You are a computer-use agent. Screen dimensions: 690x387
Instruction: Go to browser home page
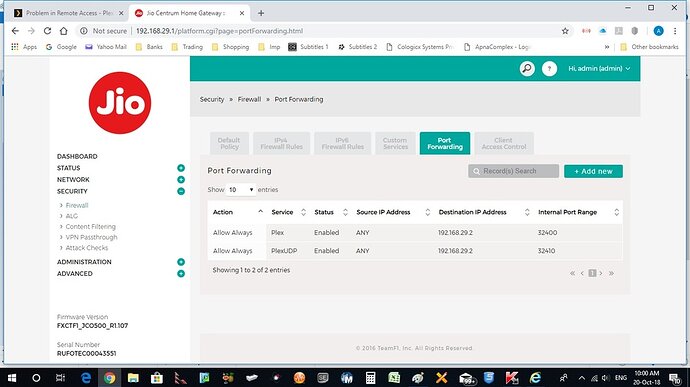(64, 31)
